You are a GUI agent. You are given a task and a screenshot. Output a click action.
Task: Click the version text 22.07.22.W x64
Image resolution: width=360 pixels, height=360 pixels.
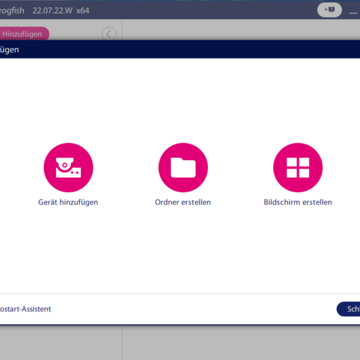pyautogui.click(x=61, y=10)
